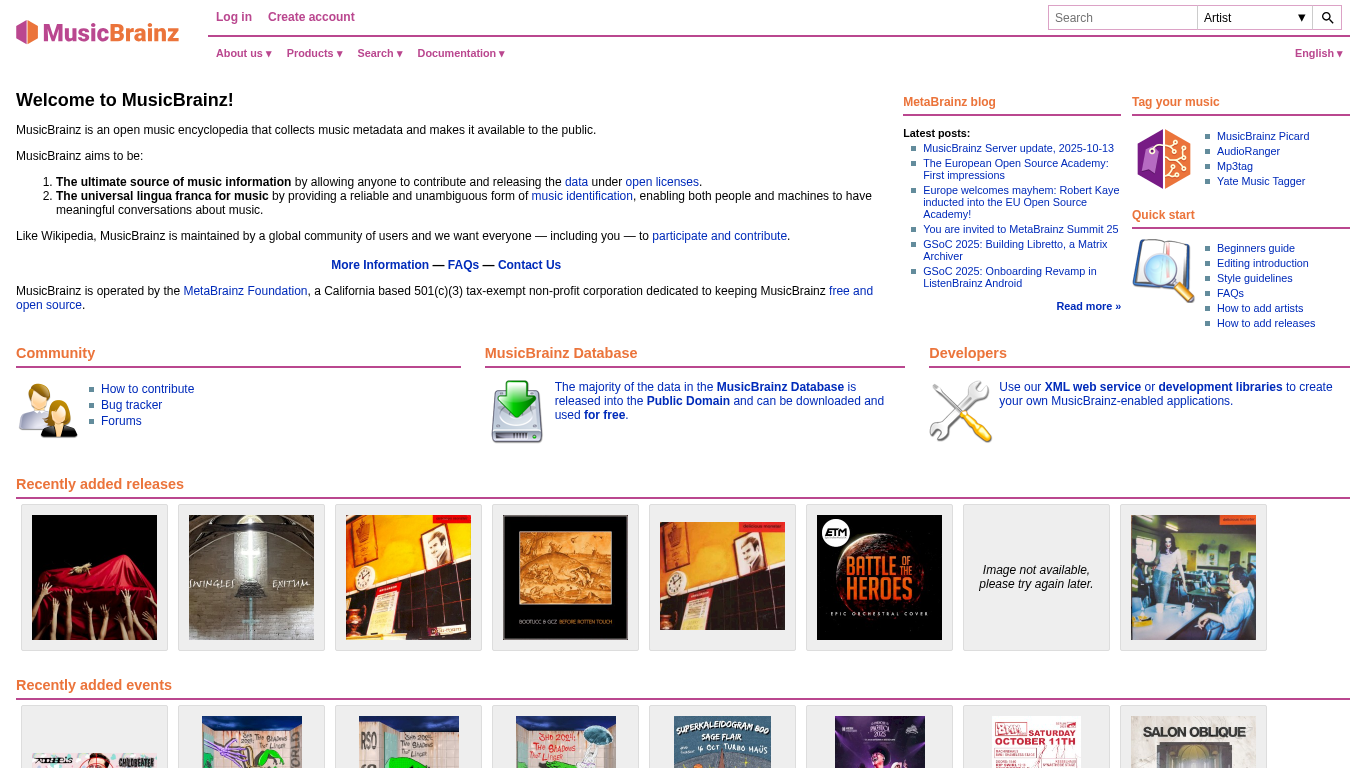Click the database download icon
Screen dimensions: 1366x768
click(x=517, y=411)
